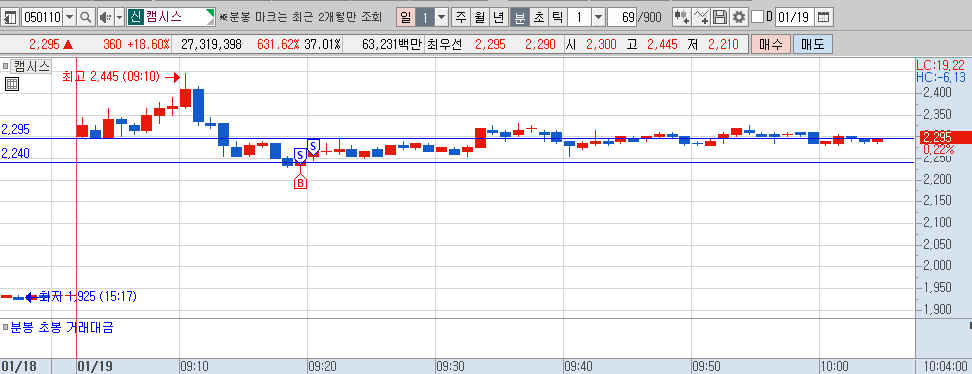Expand the stock code 050110 dropdown

coord(69,17)
